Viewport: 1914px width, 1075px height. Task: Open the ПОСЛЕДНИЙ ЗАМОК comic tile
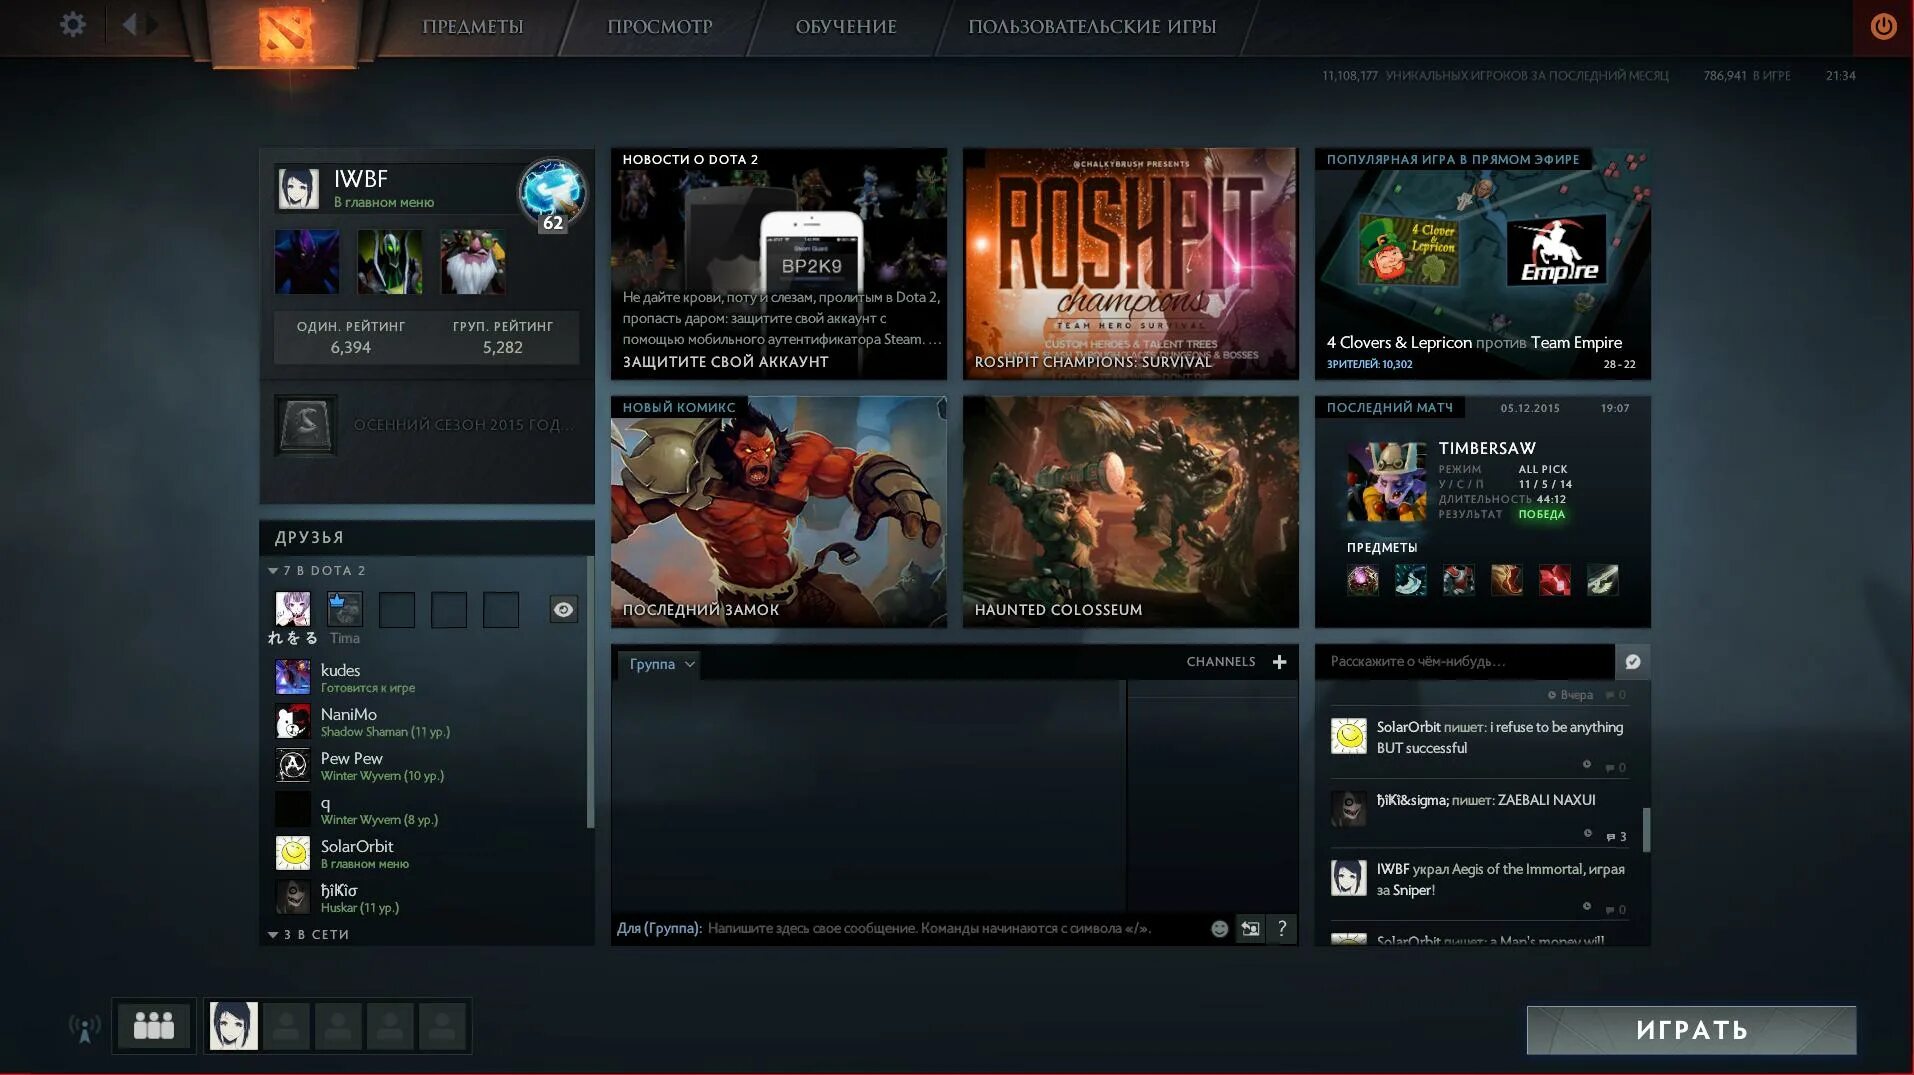click(x=778, y=512)
